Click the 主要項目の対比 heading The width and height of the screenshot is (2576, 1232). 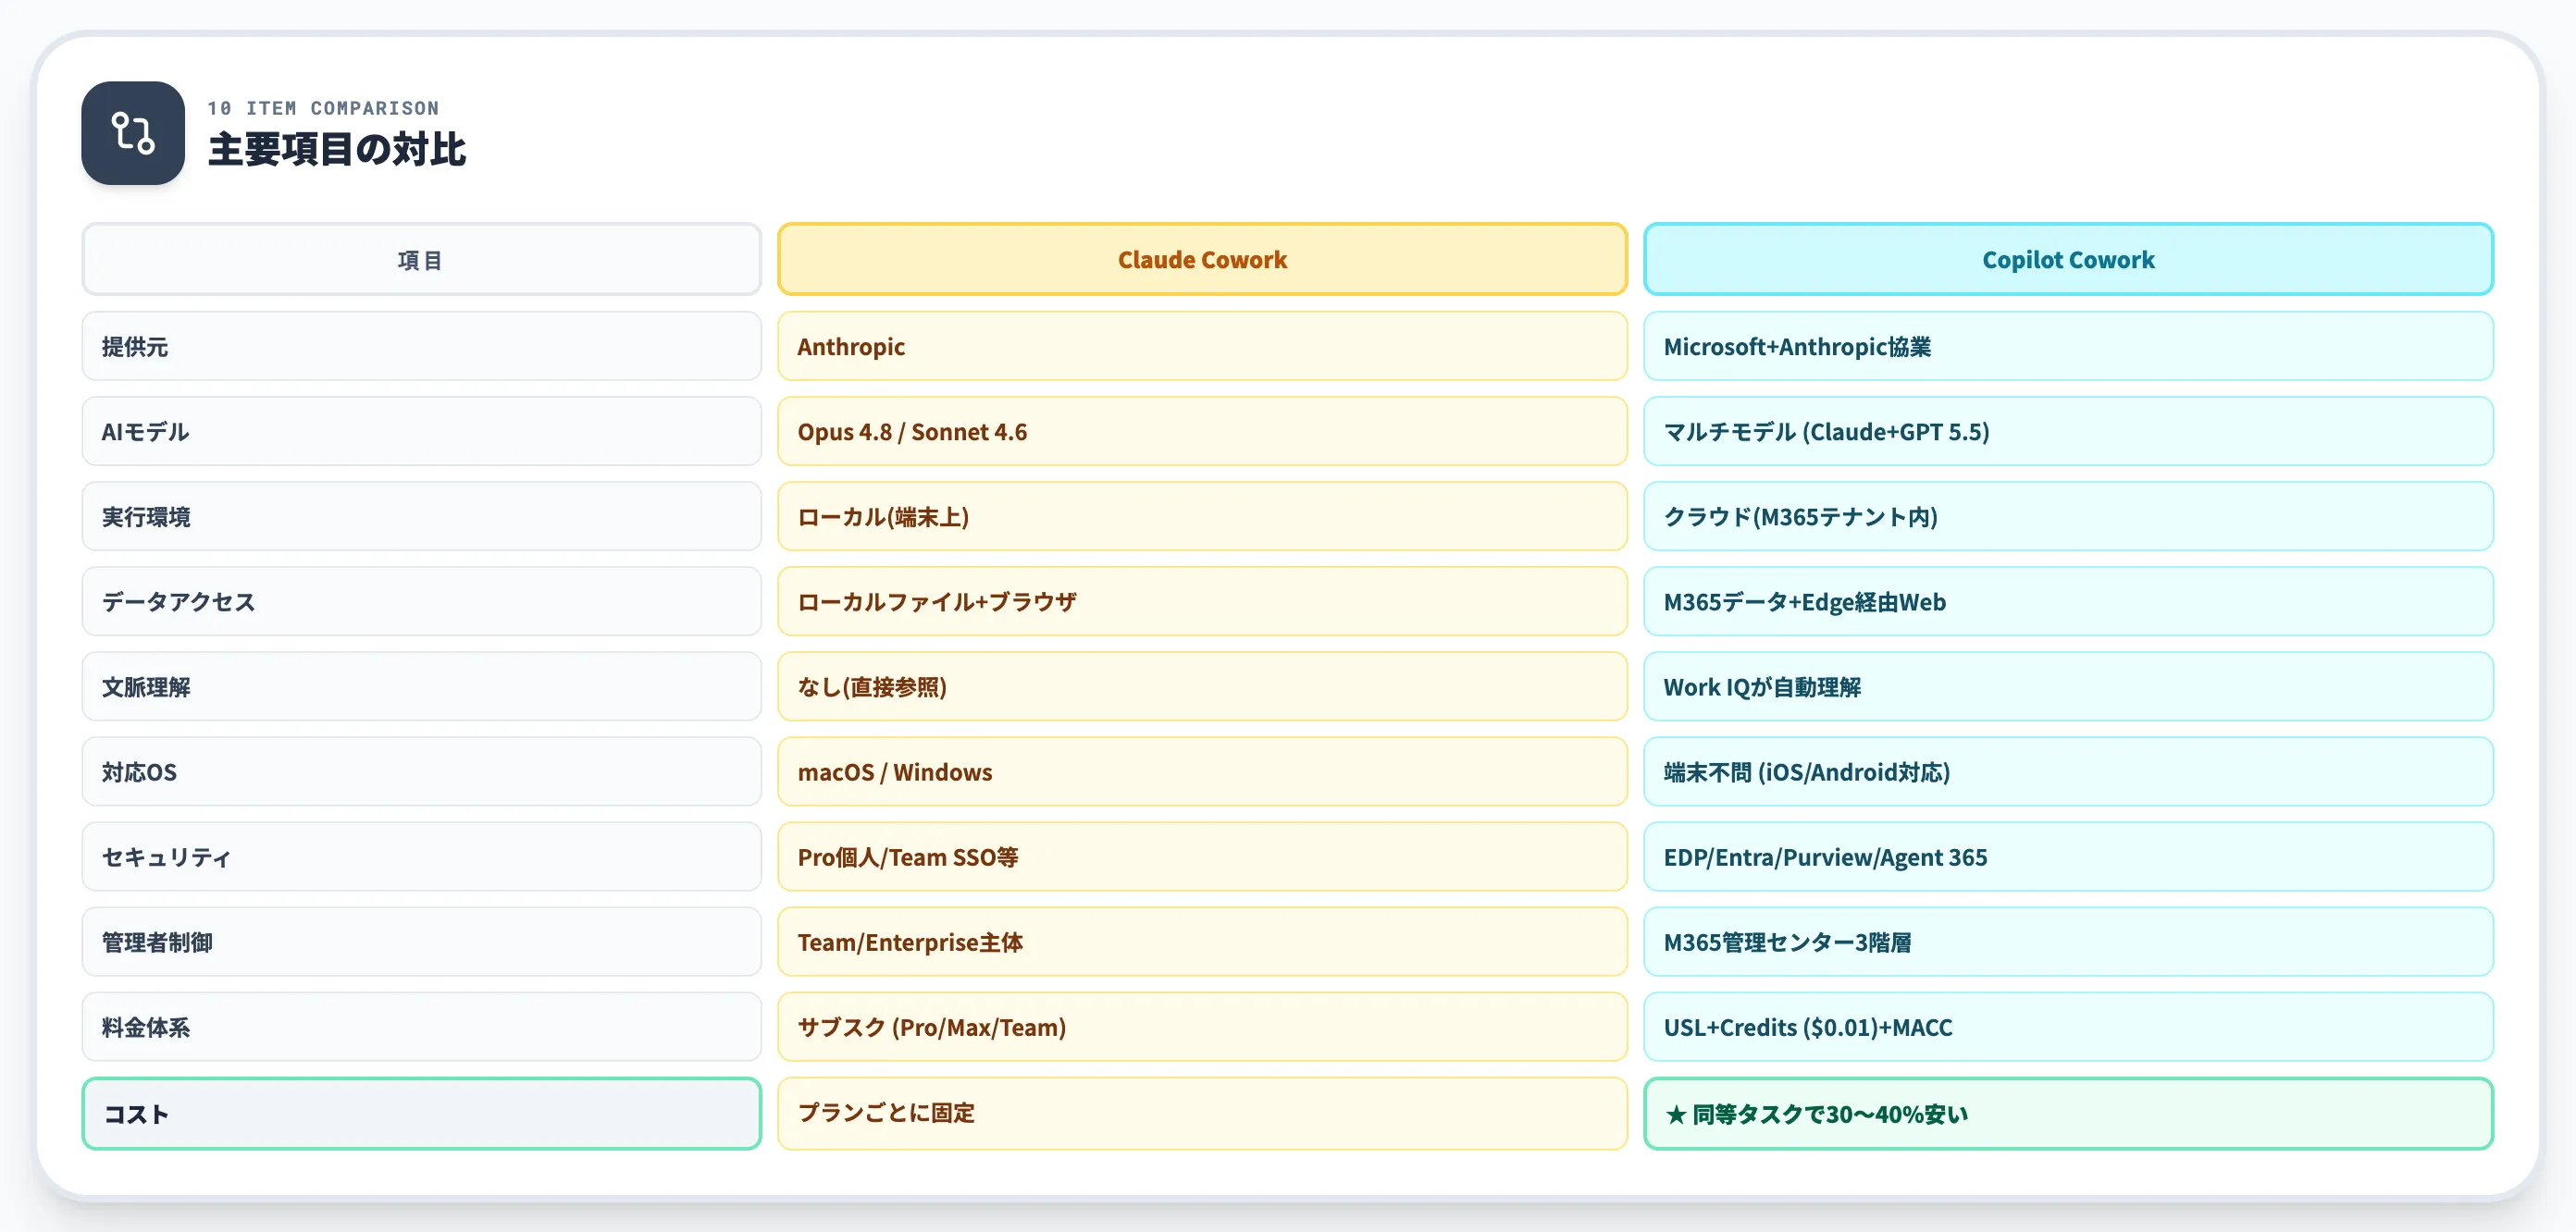(336, 150)
